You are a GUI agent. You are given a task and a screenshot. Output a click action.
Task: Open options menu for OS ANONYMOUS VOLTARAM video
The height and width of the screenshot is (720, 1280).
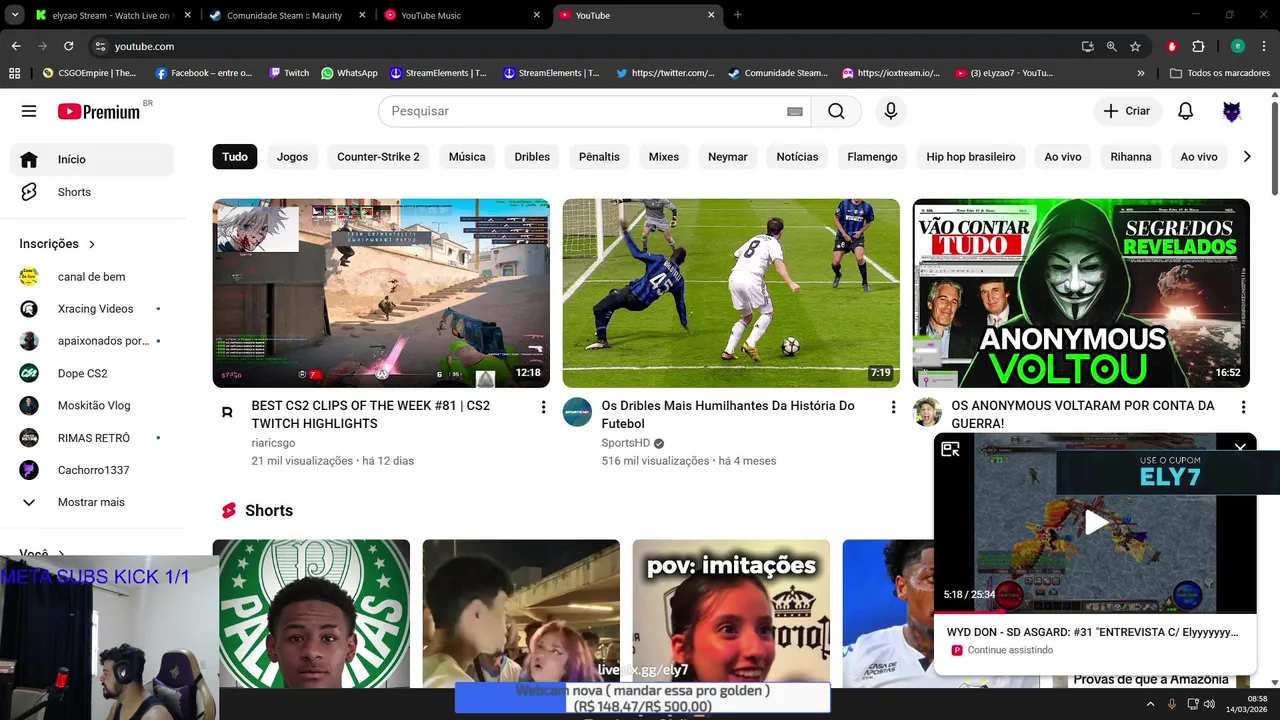click(1243, 407)
